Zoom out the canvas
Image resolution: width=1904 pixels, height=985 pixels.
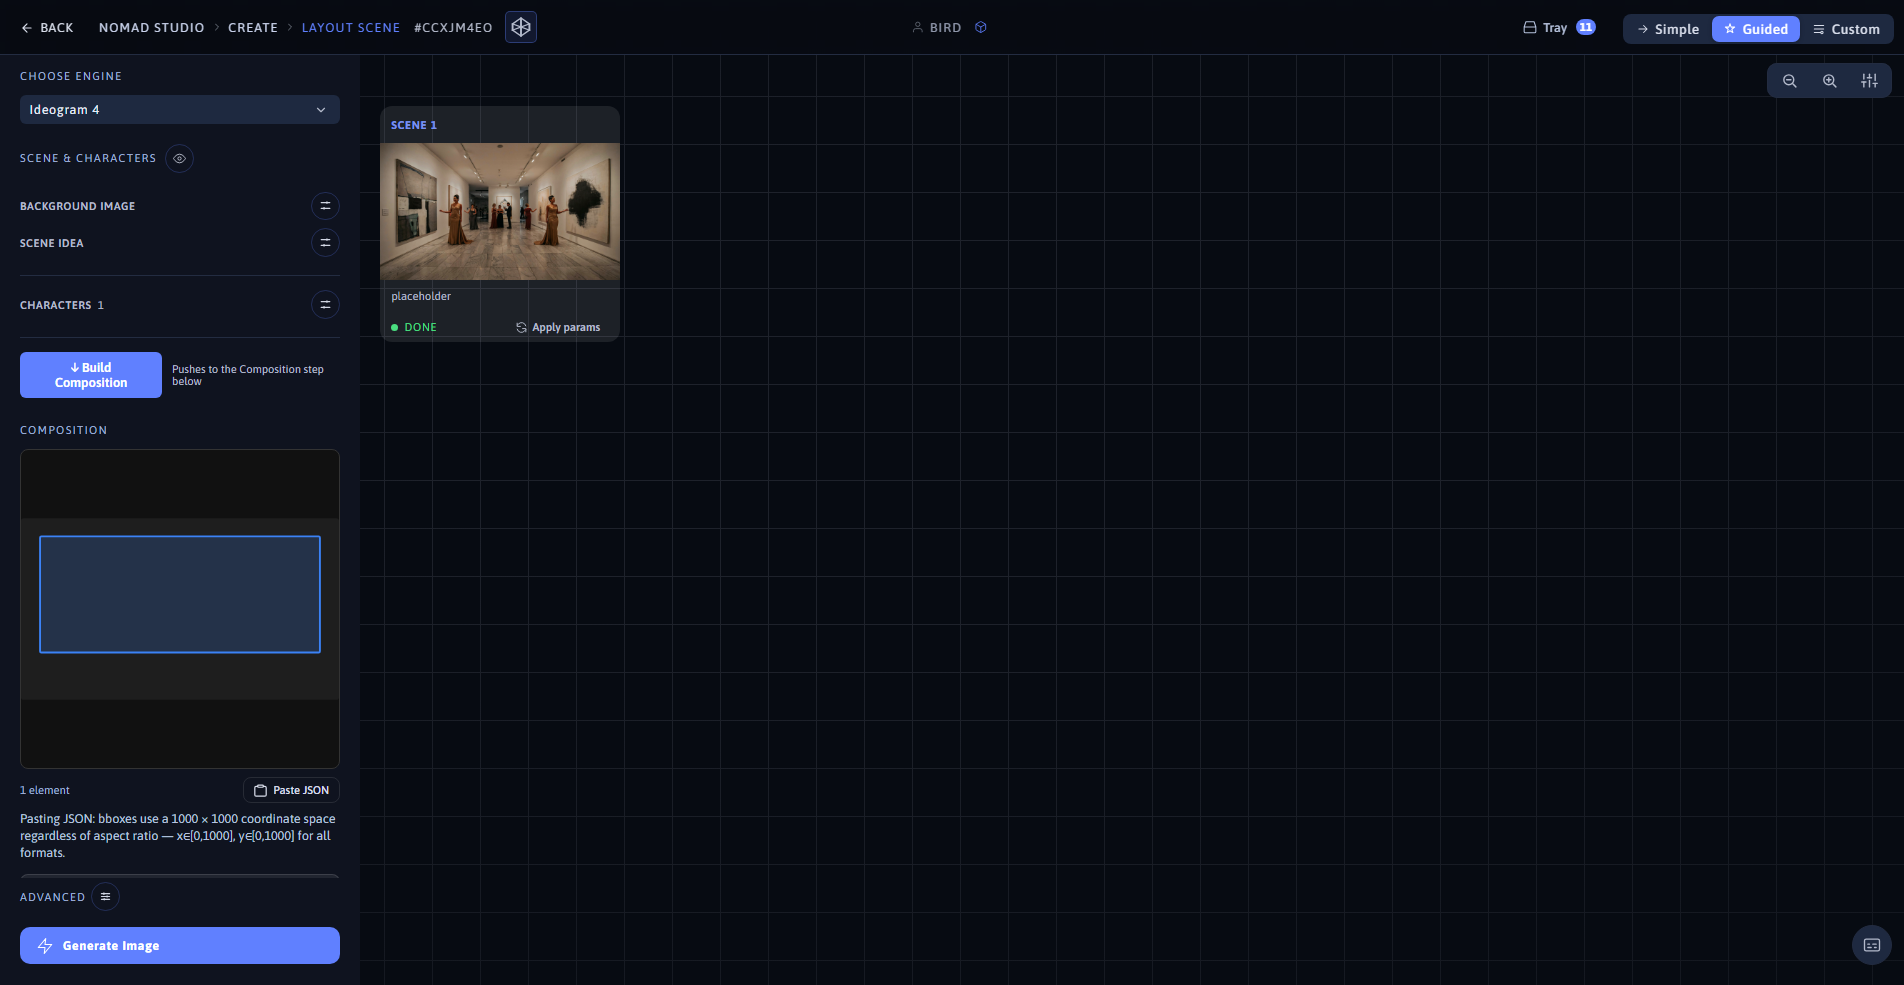pos(1790,81)
